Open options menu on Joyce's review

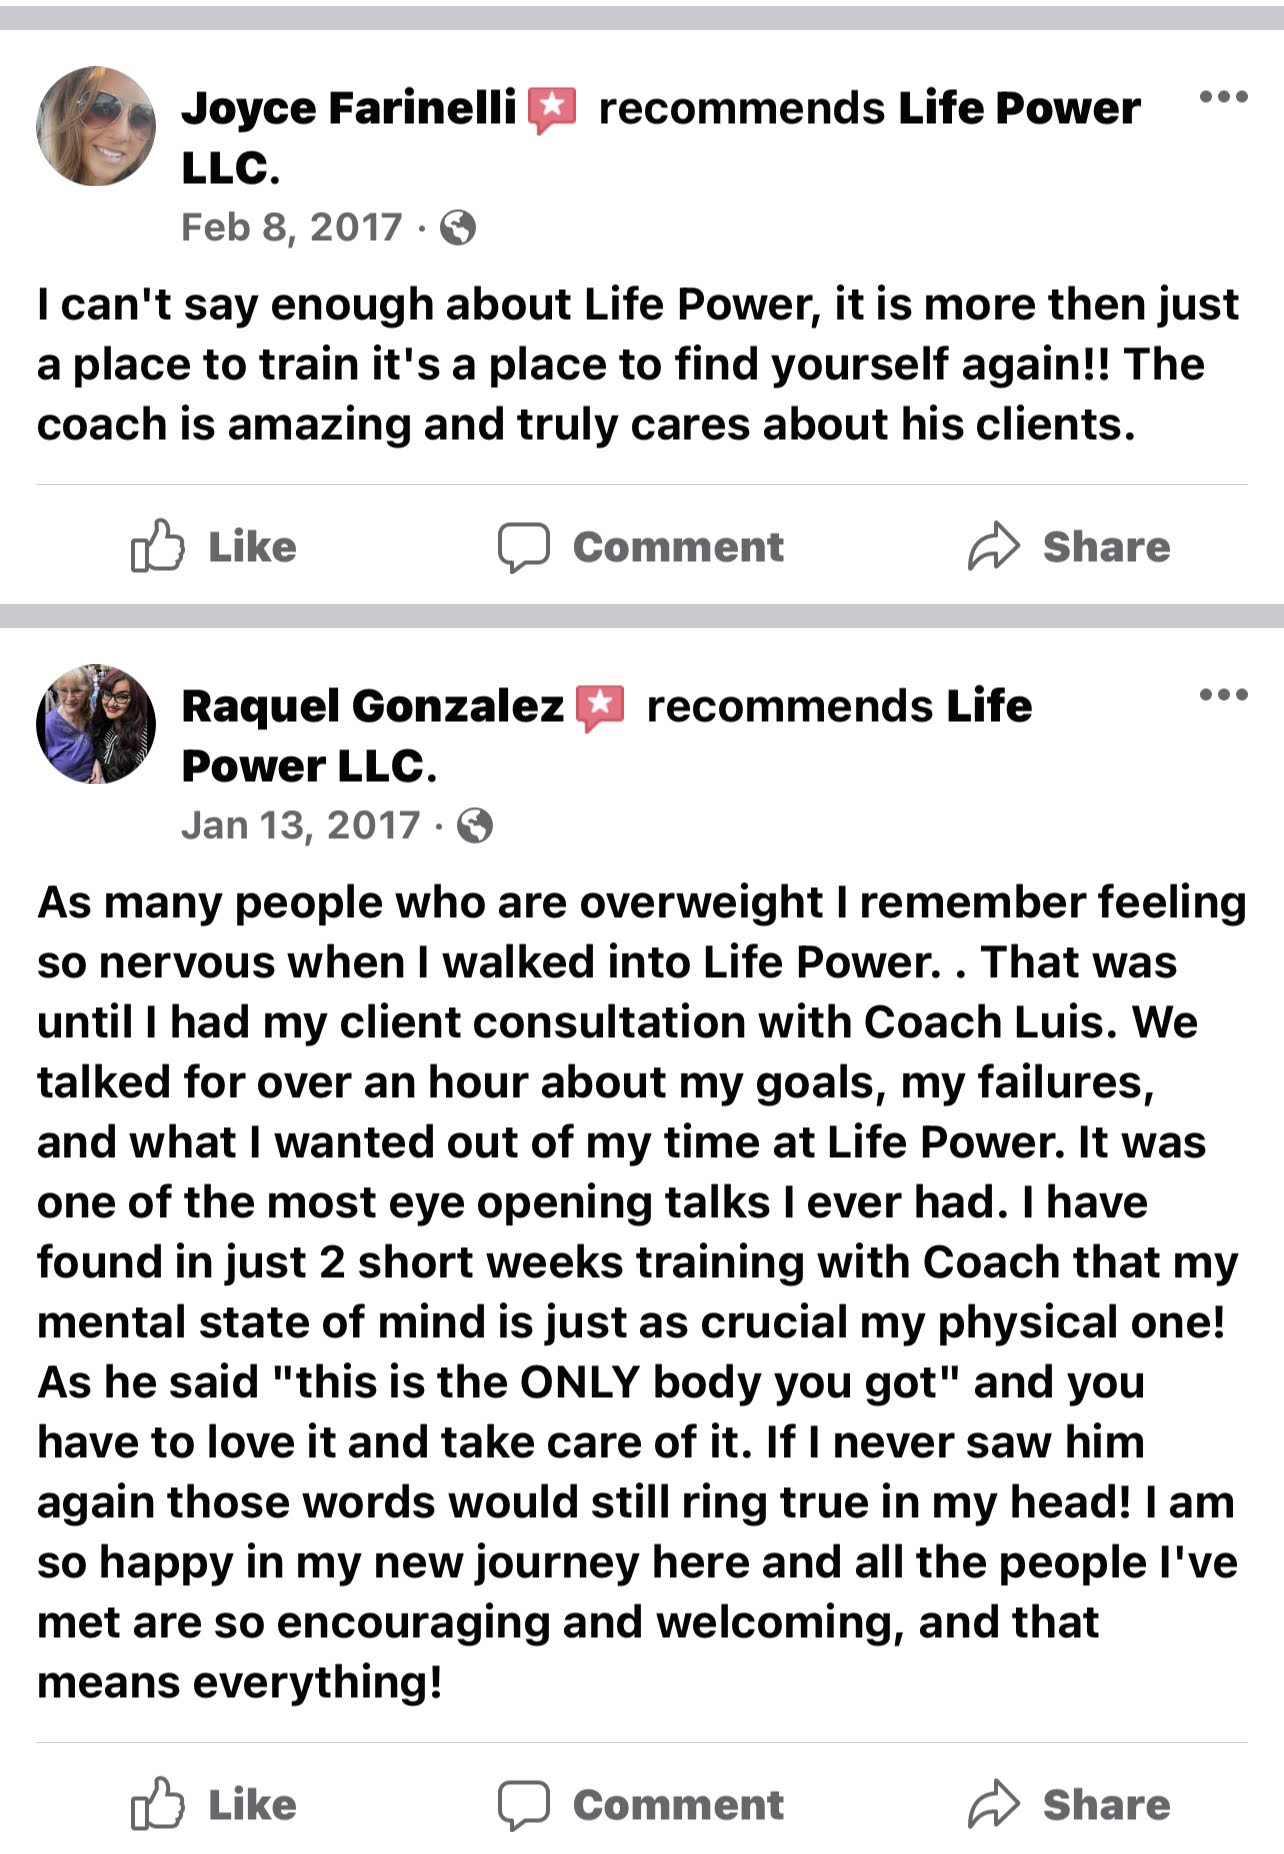click(1223, 97)
